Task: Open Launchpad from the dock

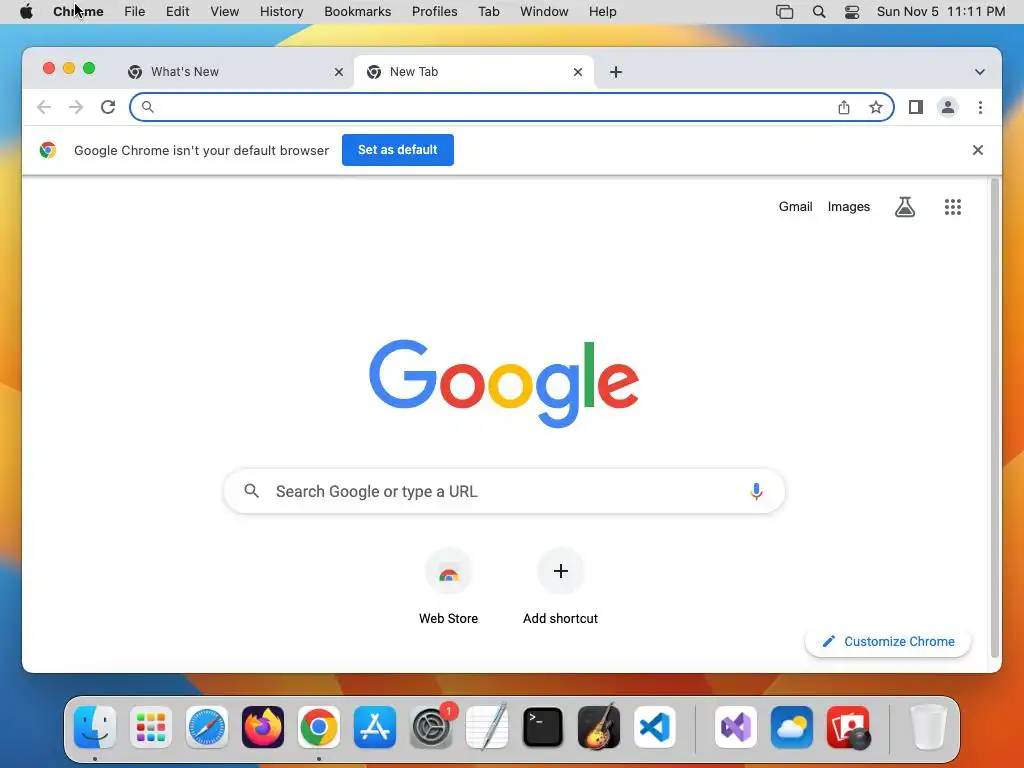Action: coord(151,727)
